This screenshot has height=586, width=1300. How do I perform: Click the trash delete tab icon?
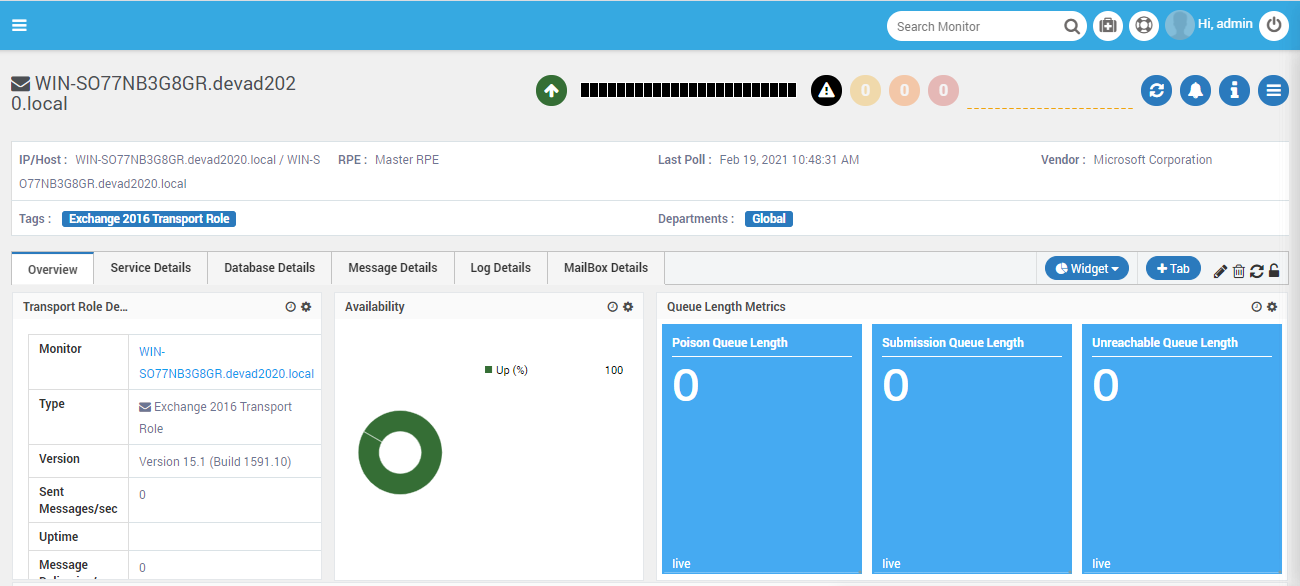coord(1239,271)
